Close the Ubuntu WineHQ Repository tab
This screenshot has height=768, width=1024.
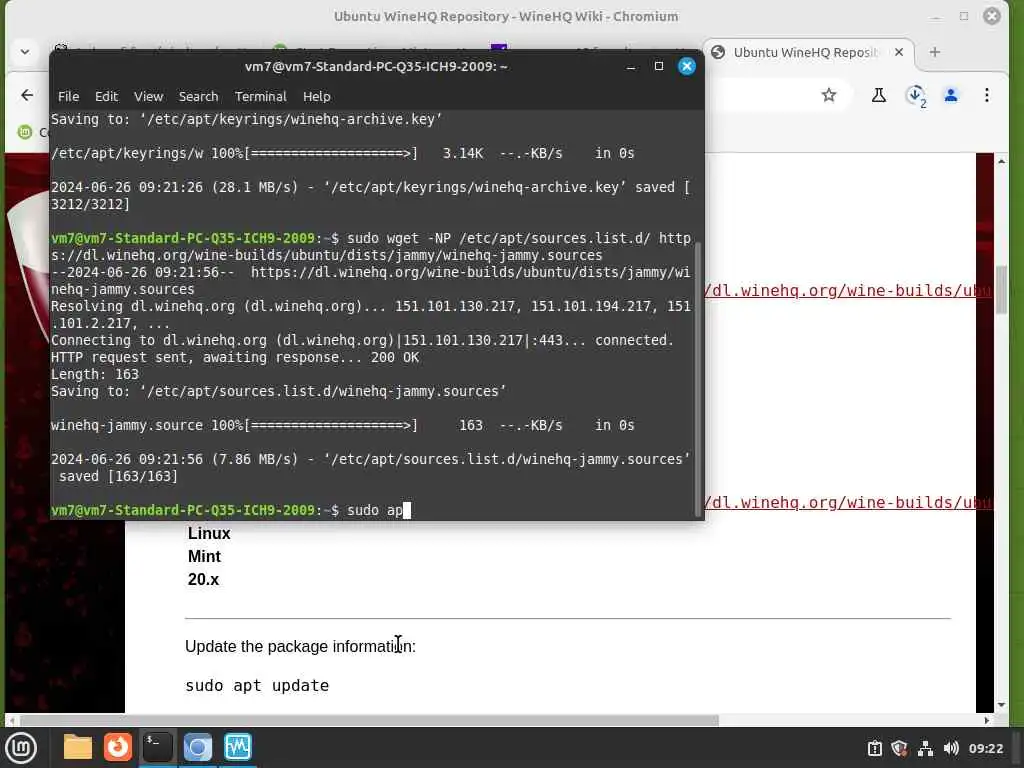(x=899, y=52)
